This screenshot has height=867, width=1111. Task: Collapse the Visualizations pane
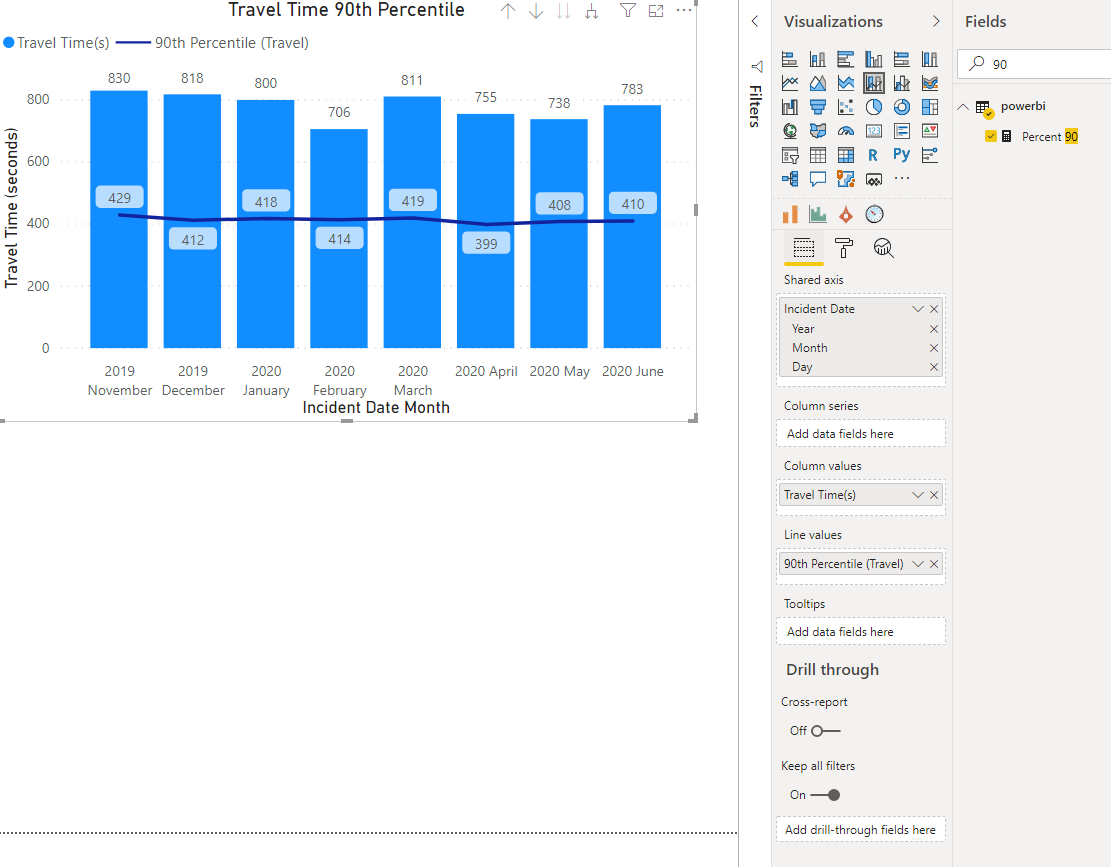936,21
